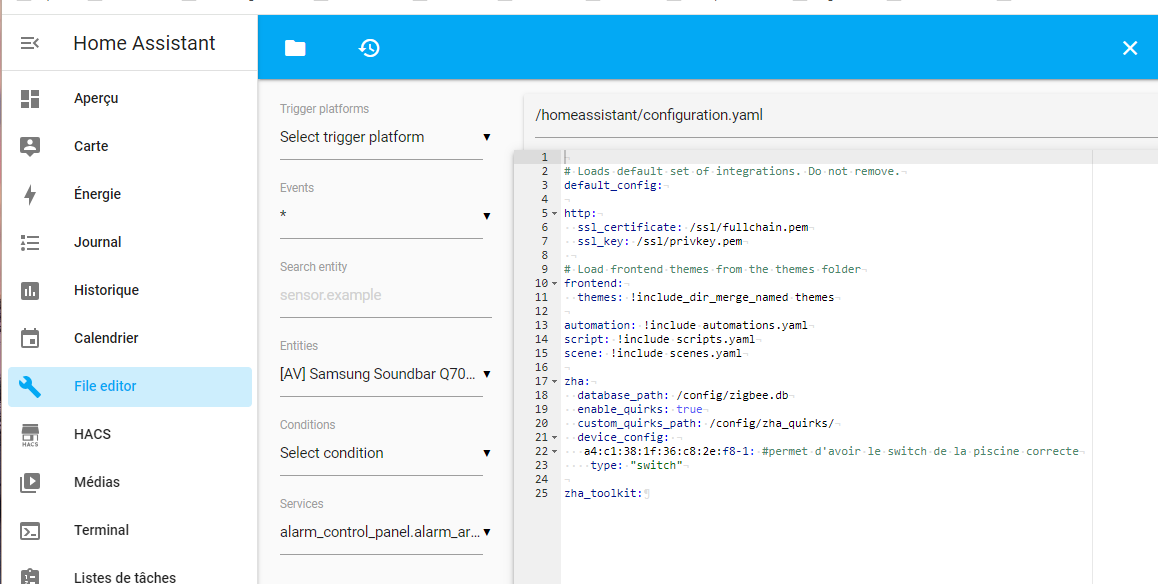Collapse the http: block at line 5
The height and width of the screenshot is (584, 1158).
[555, 213]
